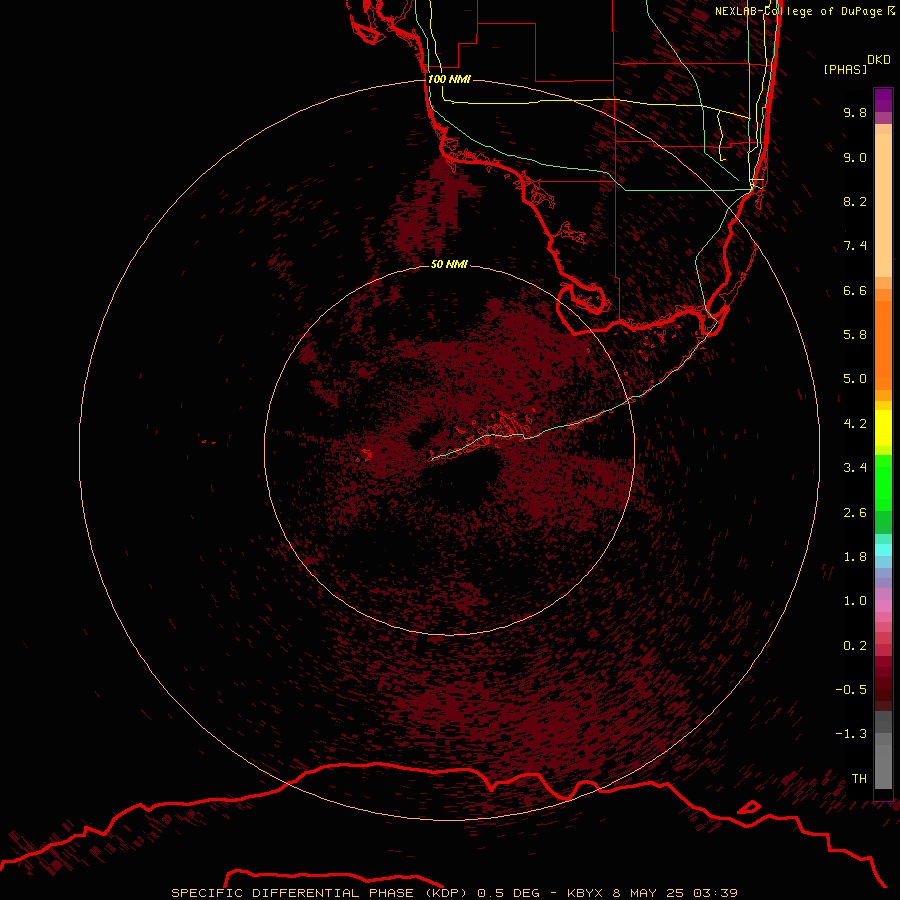Click the 2.6 value on the color scale
The height and width of the screenshot is (900, 900).
(855, 513)
